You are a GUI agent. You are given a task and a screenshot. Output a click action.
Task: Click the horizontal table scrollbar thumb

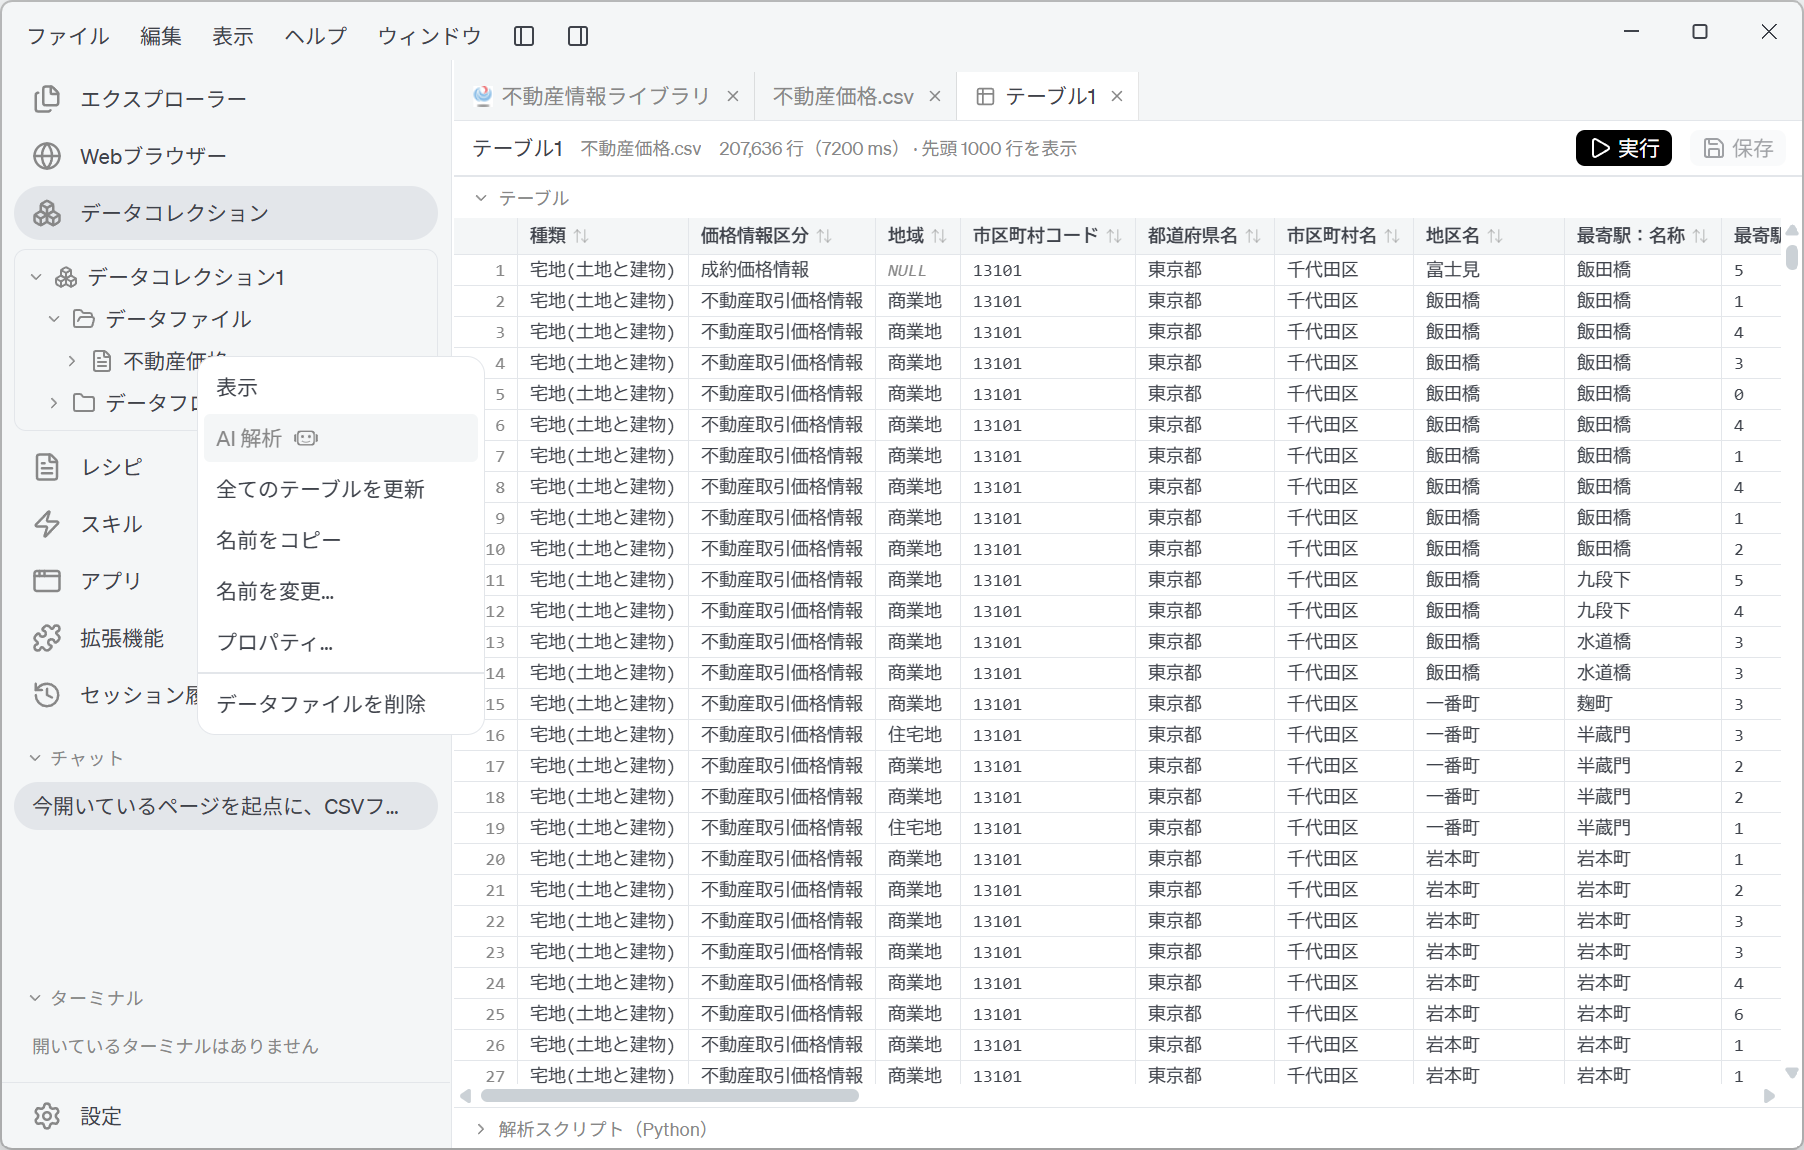pos(670,1096)
